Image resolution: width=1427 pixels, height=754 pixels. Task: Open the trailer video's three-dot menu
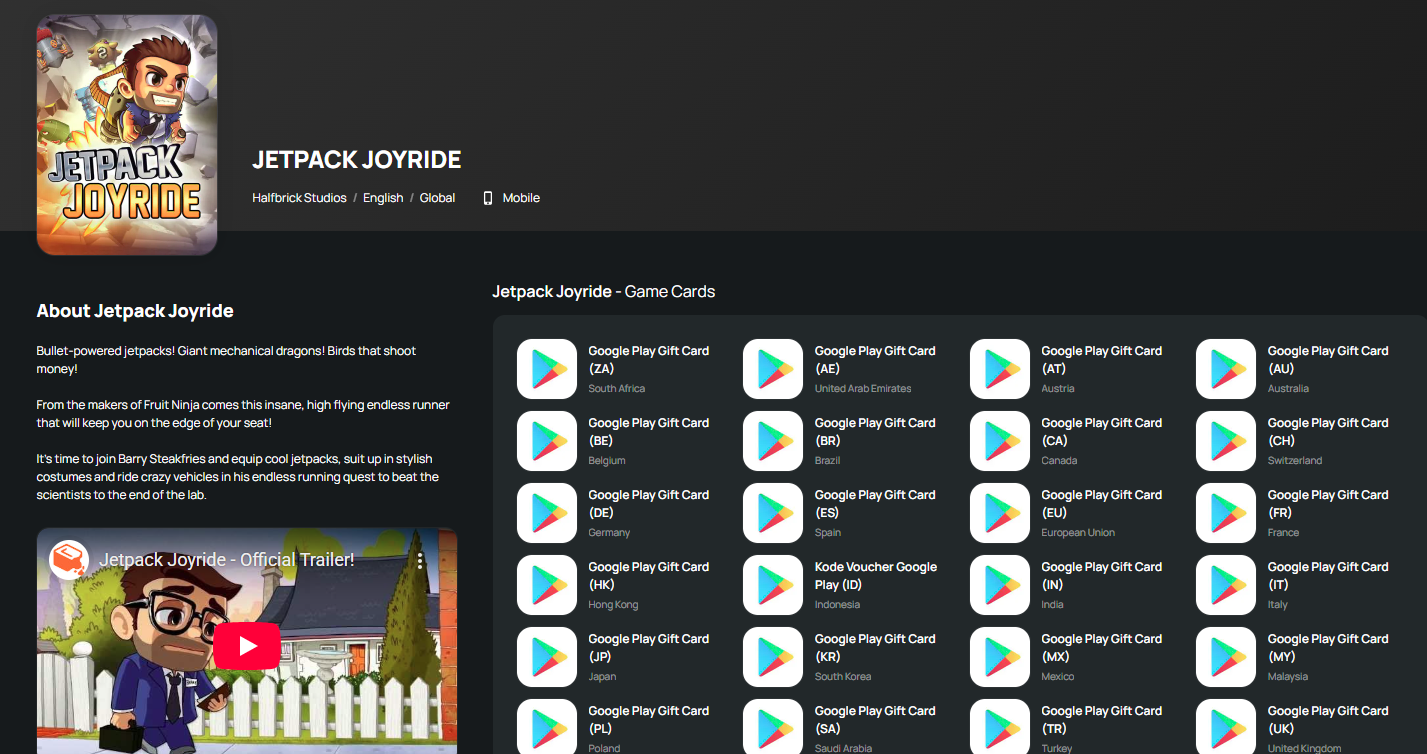pos(420,560)
